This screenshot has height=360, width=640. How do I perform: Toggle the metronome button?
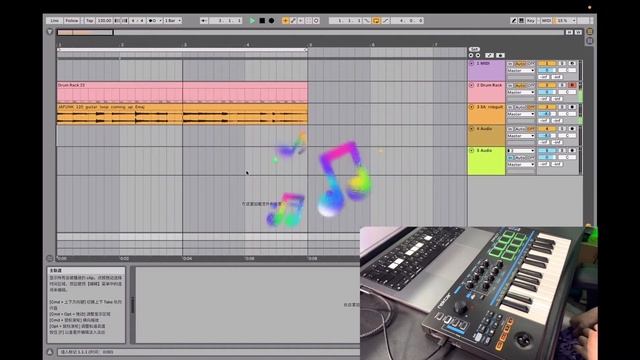point(154,20)
